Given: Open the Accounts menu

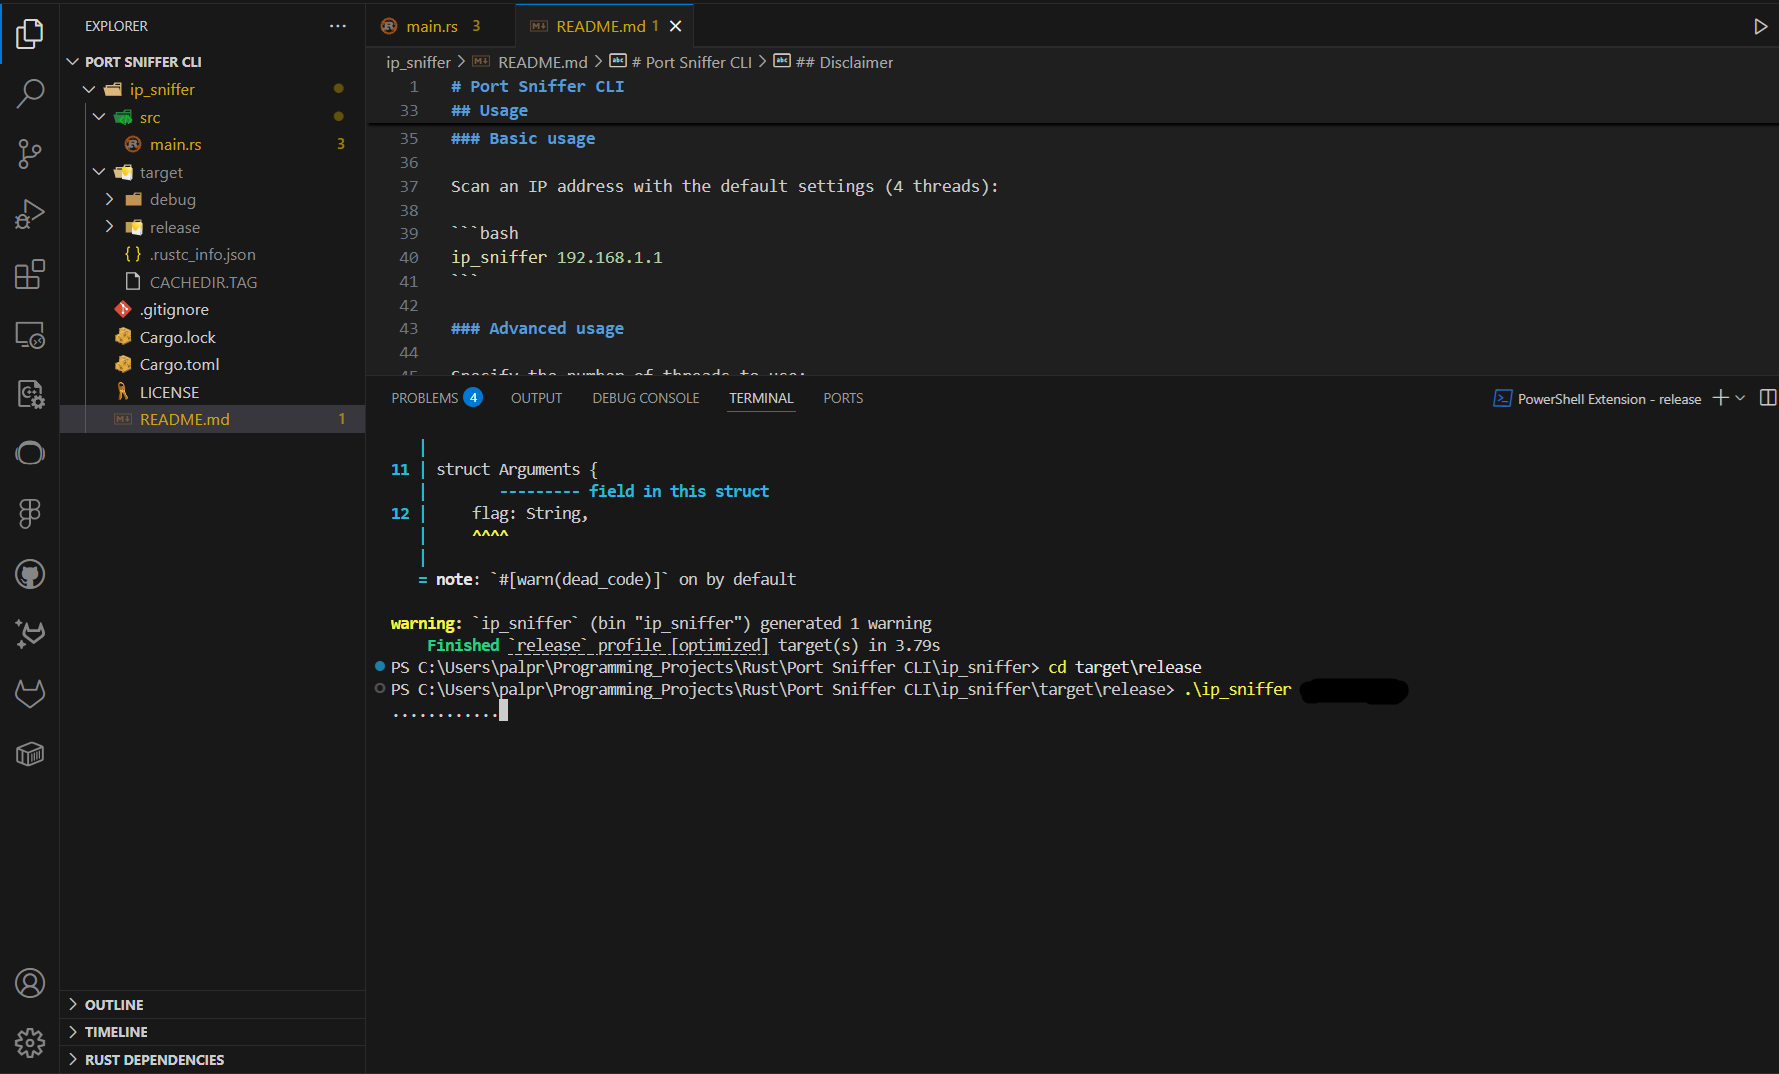Looking at the screenshot, I should [x=30, y=983].
